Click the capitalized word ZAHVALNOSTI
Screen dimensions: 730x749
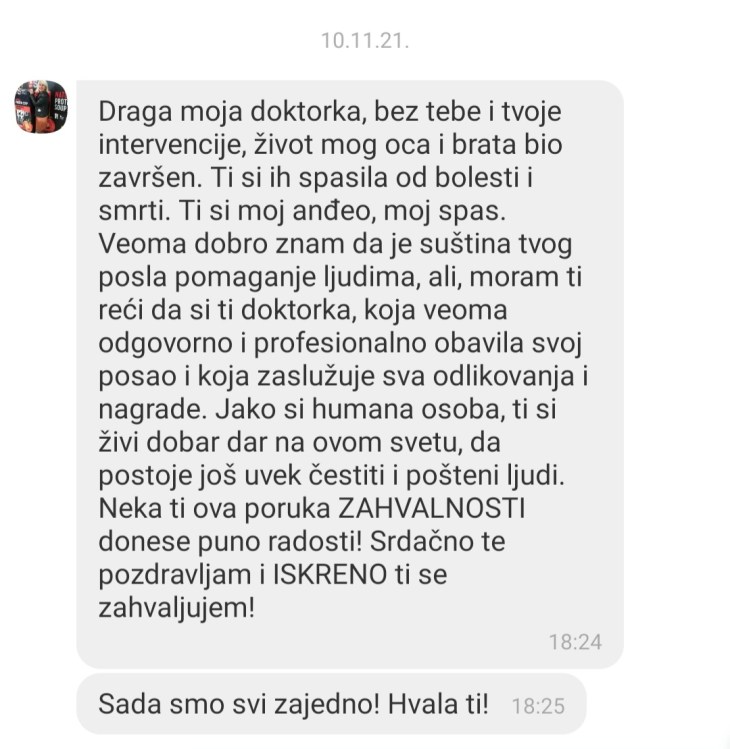431,508
